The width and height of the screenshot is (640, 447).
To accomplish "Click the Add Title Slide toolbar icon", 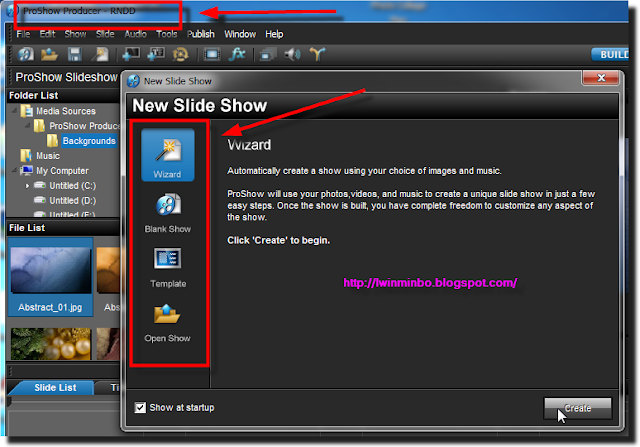I will click(156, 54).
